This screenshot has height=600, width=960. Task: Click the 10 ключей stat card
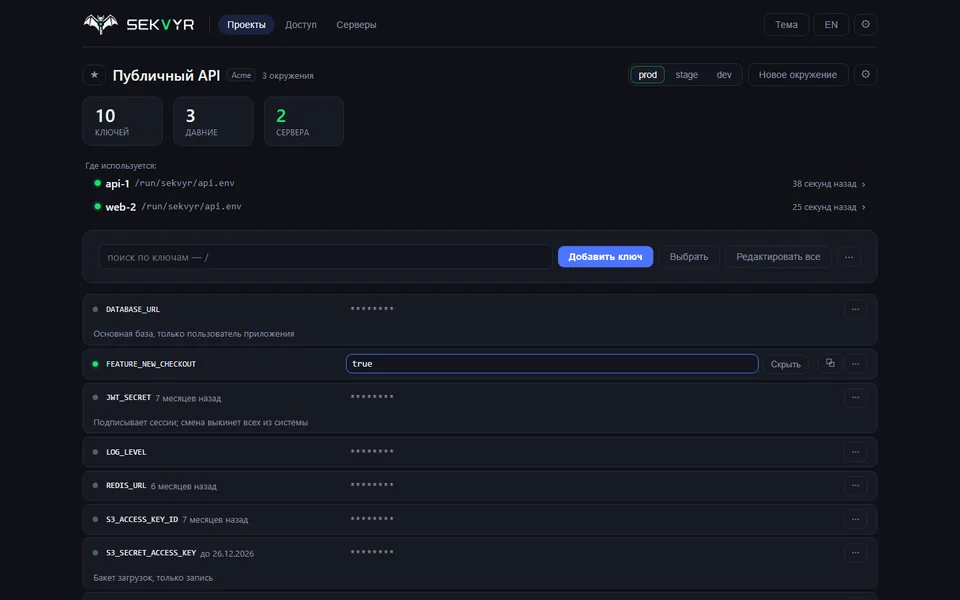[x=122, y=121]
